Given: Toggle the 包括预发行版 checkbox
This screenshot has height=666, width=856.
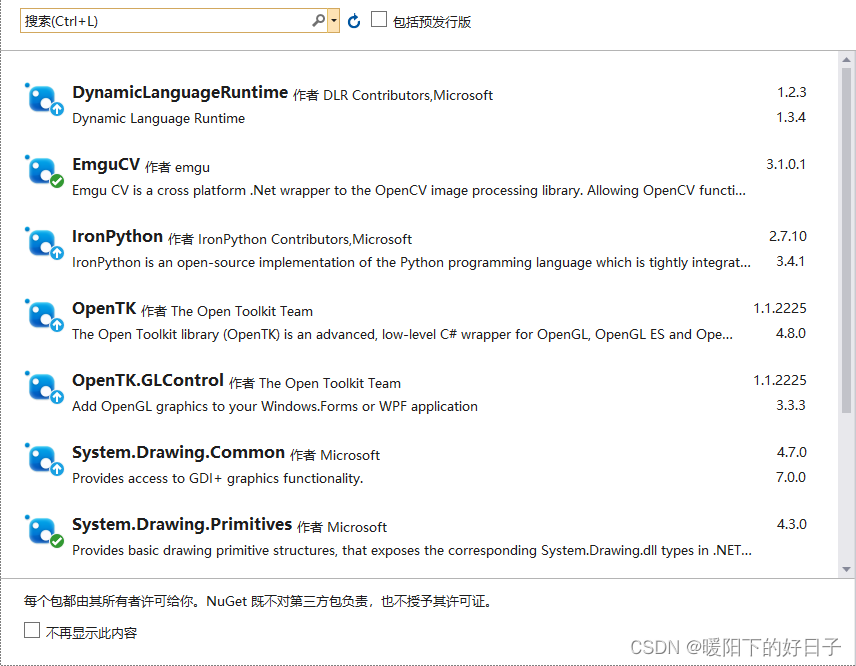Looking at the screenshot, I should [x=379, y=19].
